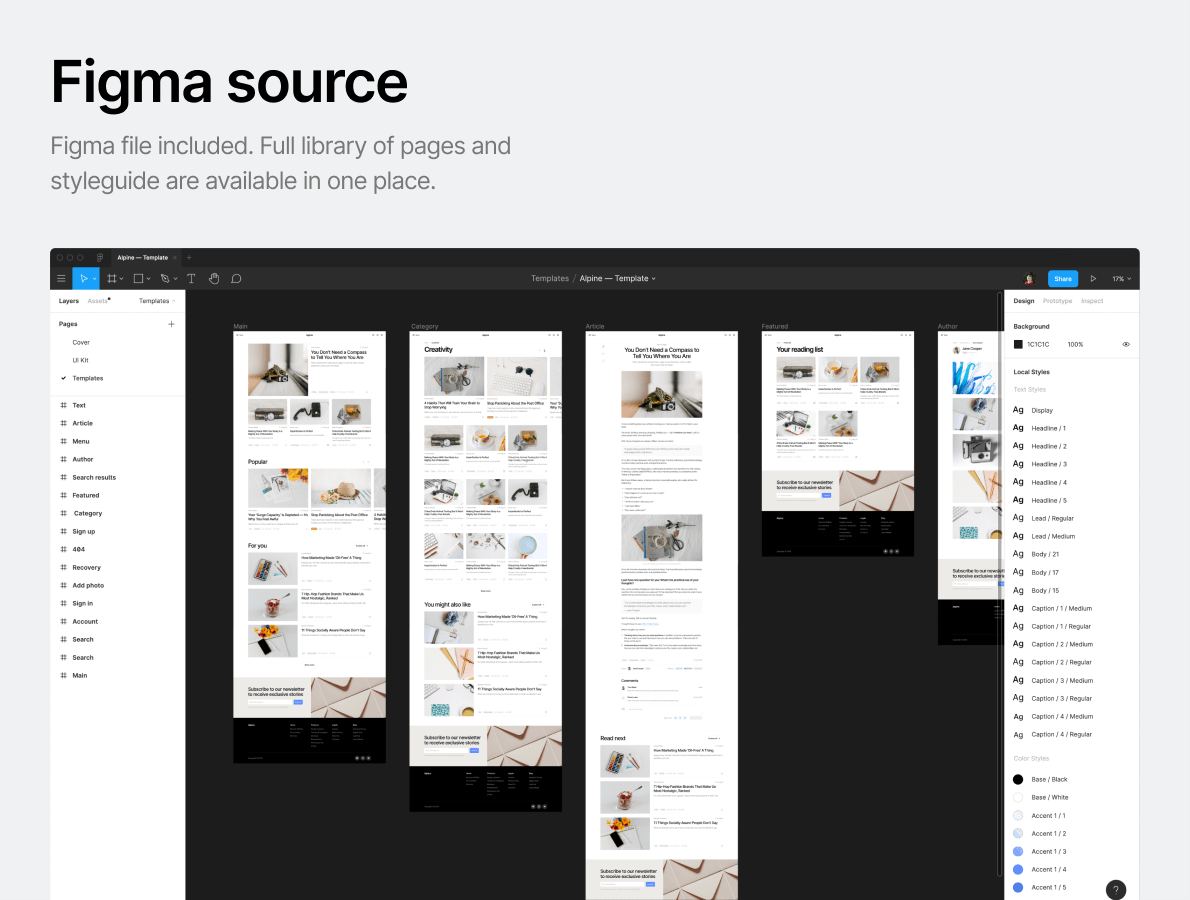Switch to the Assets tab

pos(98,301)
